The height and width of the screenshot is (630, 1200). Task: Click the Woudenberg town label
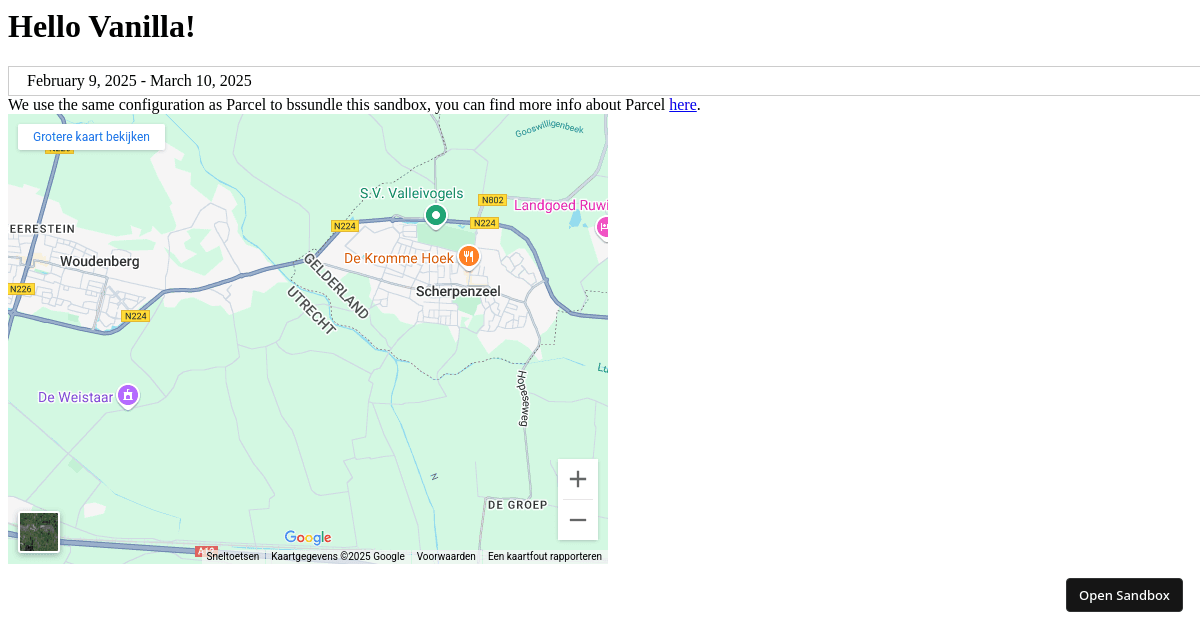(x=100, y=261)
